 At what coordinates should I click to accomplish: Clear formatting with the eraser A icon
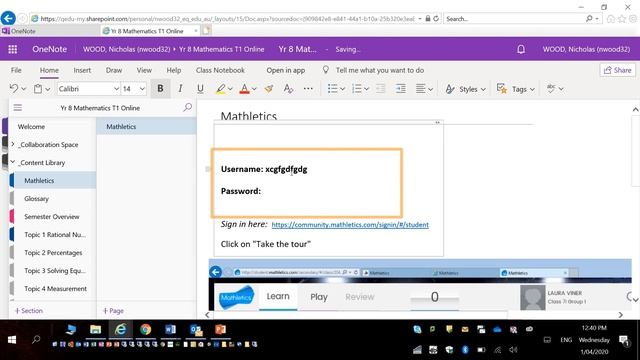(x=288, y=89)
